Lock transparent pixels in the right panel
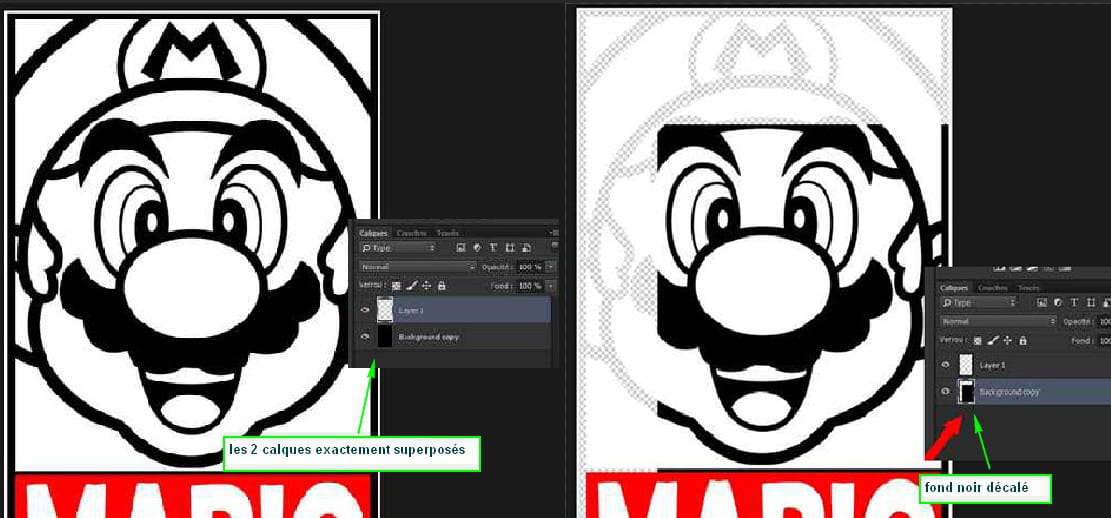The height and width of the screenshot is (518, 1111). (x=978, y=341)
